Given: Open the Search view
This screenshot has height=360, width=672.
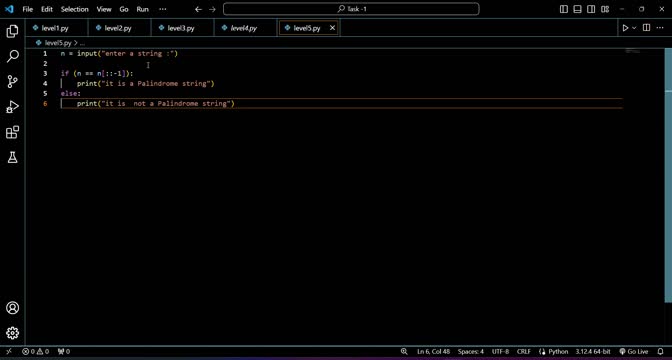Looking at the screenshot, I should tap(12, 56).
